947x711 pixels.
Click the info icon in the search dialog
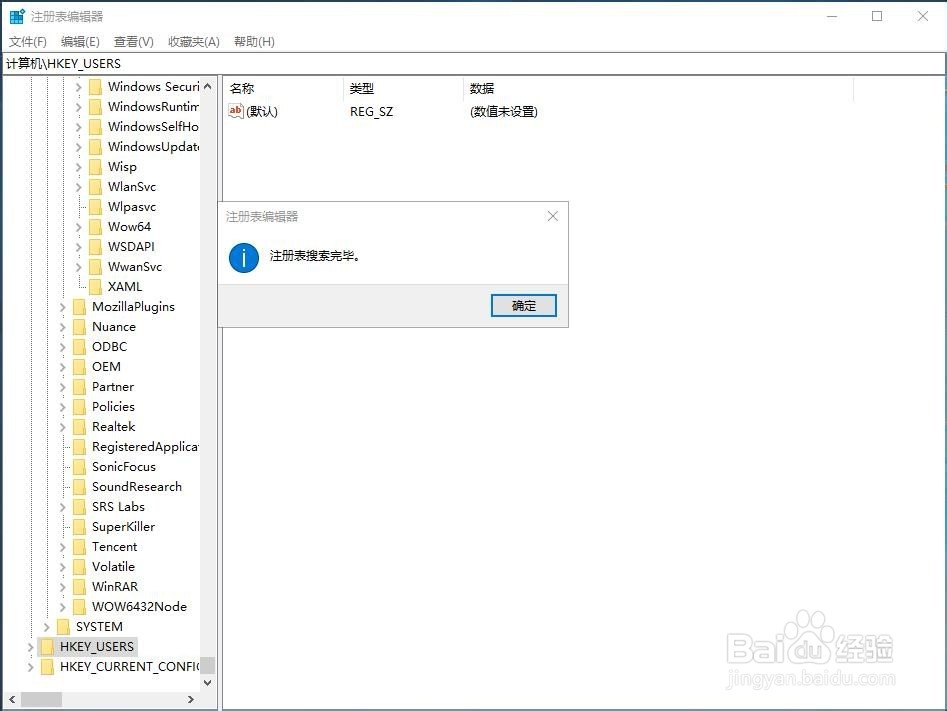(243, 257)
